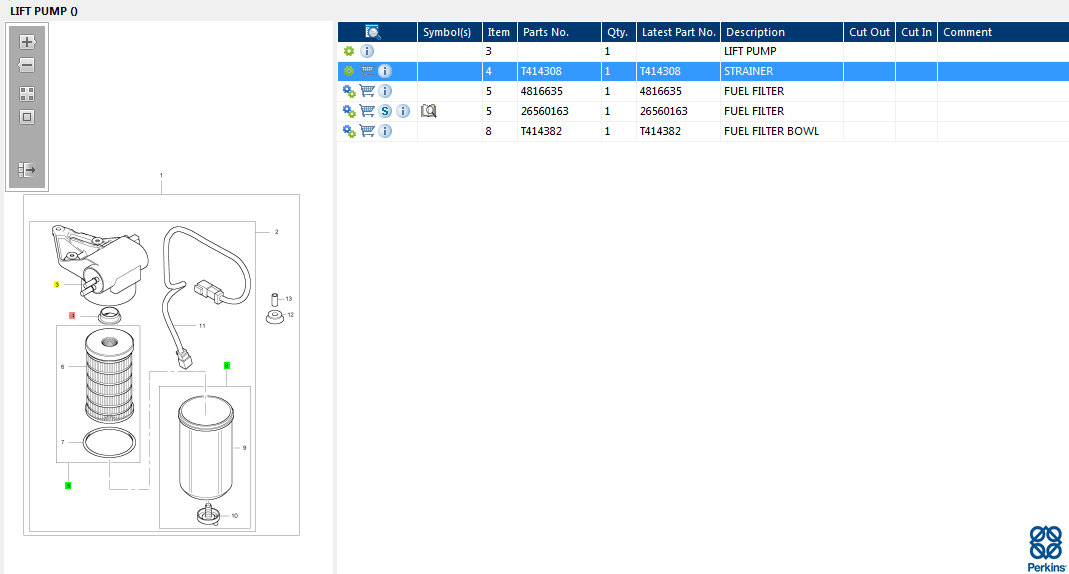
Task: Select green callout 5 below the filter element
Action: tap(67, 485)
